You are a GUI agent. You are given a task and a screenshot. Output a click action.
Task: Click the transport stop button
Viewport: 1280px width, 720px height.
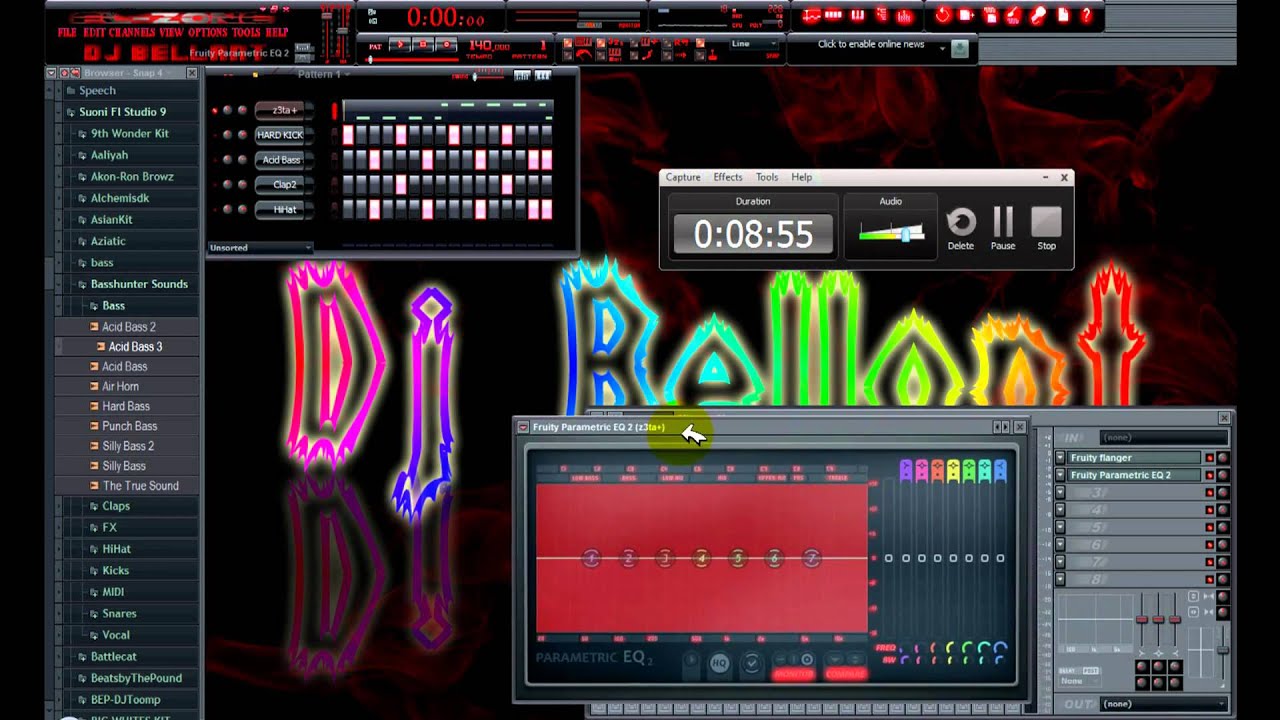(424, 45)
